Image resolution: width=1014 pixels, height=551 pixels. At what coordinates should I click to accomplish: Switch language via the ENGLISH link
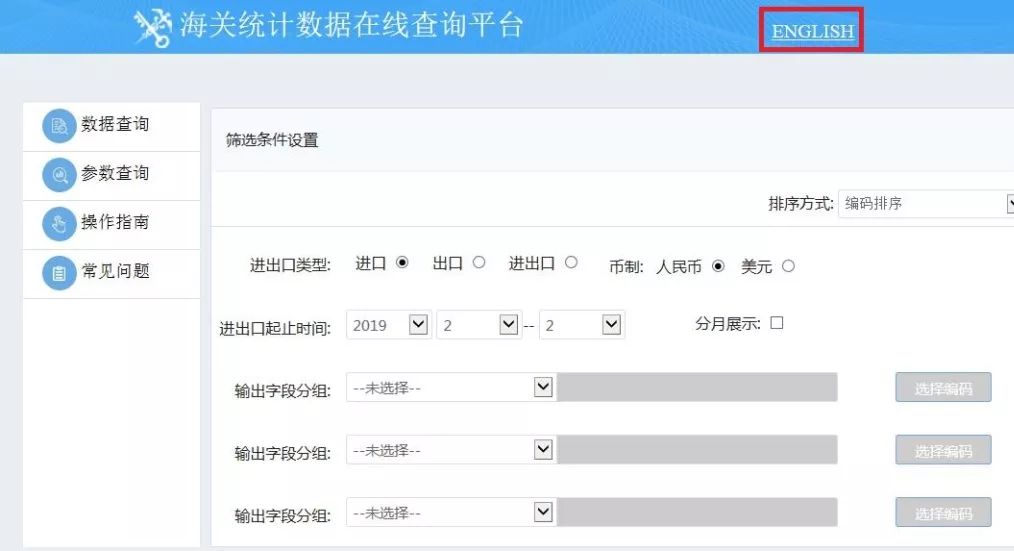click(812, 31)
